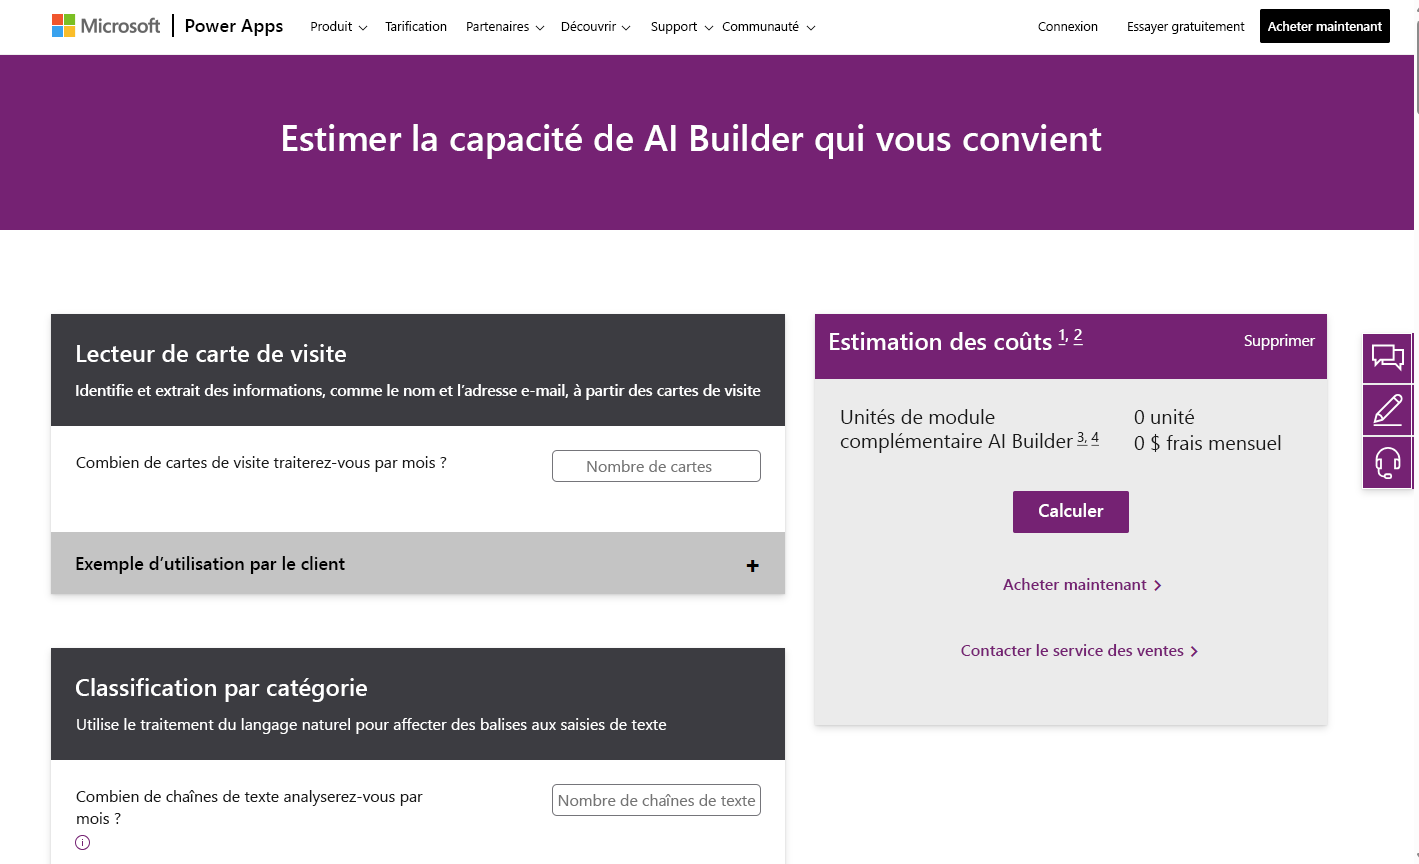Open footnote 3 beside AI Builder units

point(1082,438)
